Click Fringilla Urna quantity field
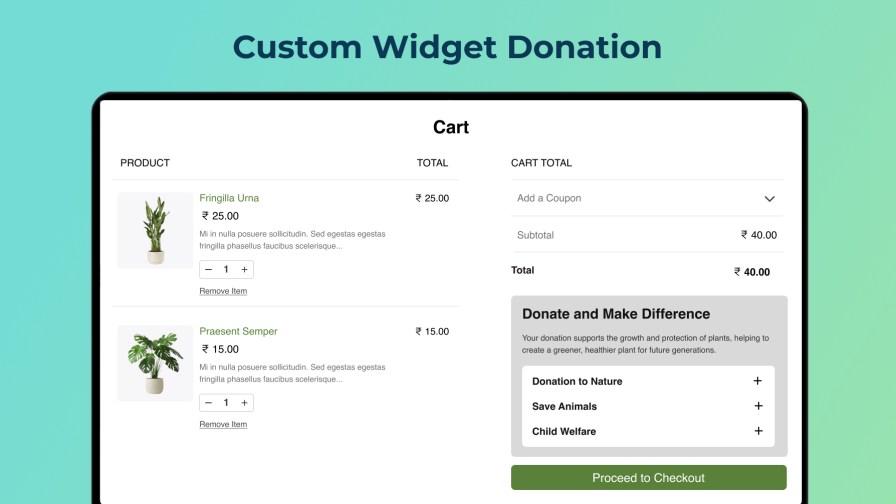Image resolution: width=896 pixels, height=504 pixels. point(226,269)
